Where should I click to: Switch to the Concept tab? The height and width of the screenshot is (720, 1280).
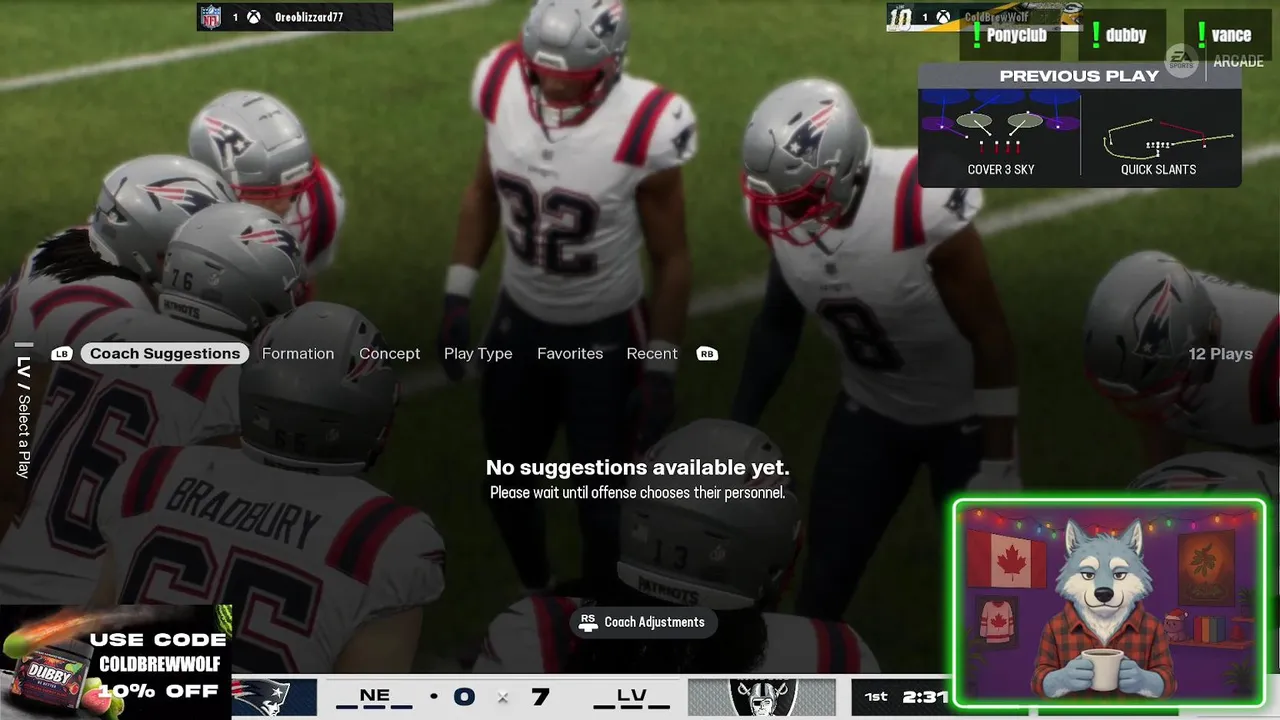[x=390, y=354]
